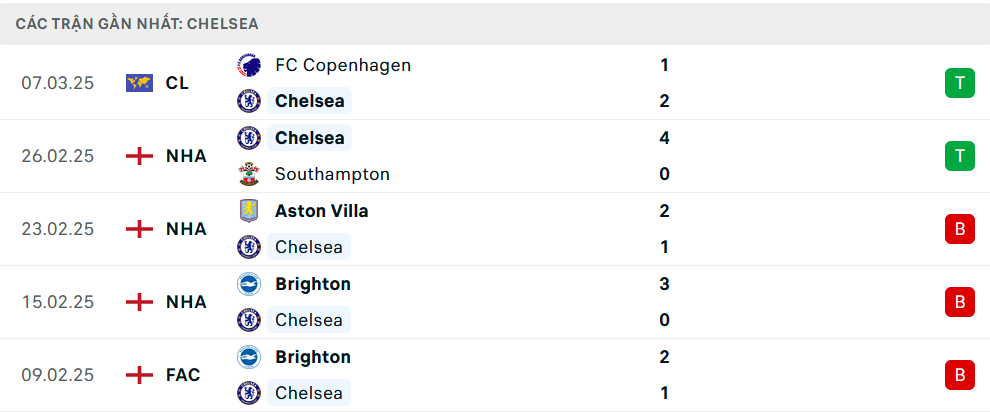Click the FC Copenhagen club crest
This screenshot has width=990, height=412.
[x=248, y=65]
